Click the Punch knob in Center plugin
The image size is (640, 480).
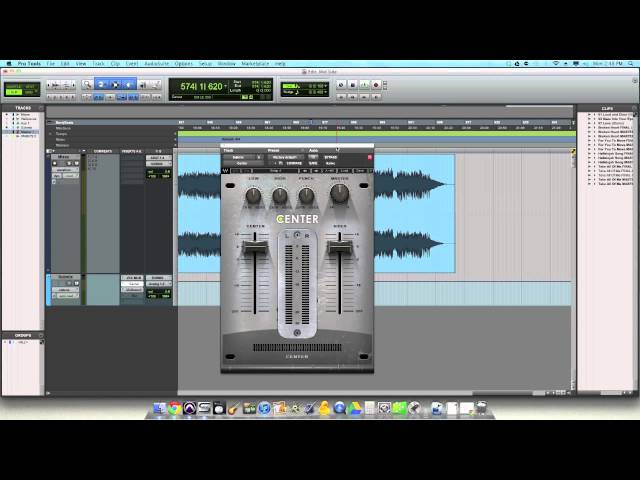point(307,196)
